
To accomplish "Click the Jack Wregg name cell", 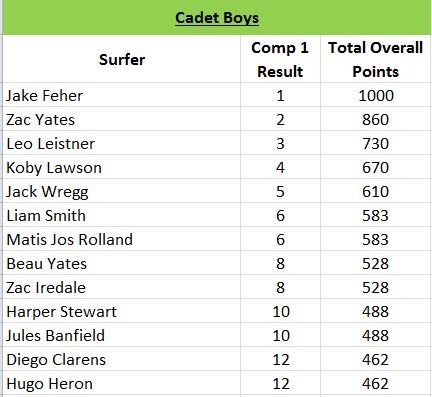I will (x=122, y=191).
